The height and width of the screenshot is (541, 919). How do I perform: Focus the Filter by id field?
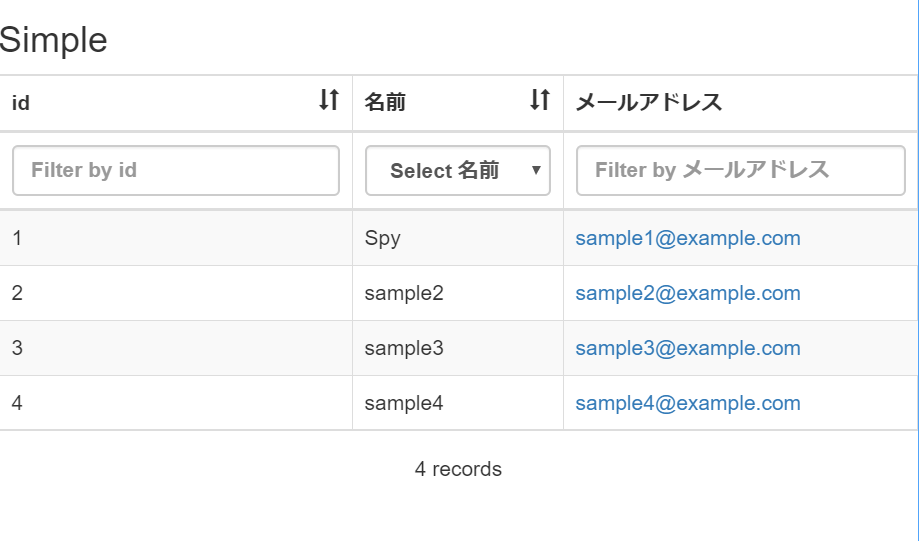point(176,171)
